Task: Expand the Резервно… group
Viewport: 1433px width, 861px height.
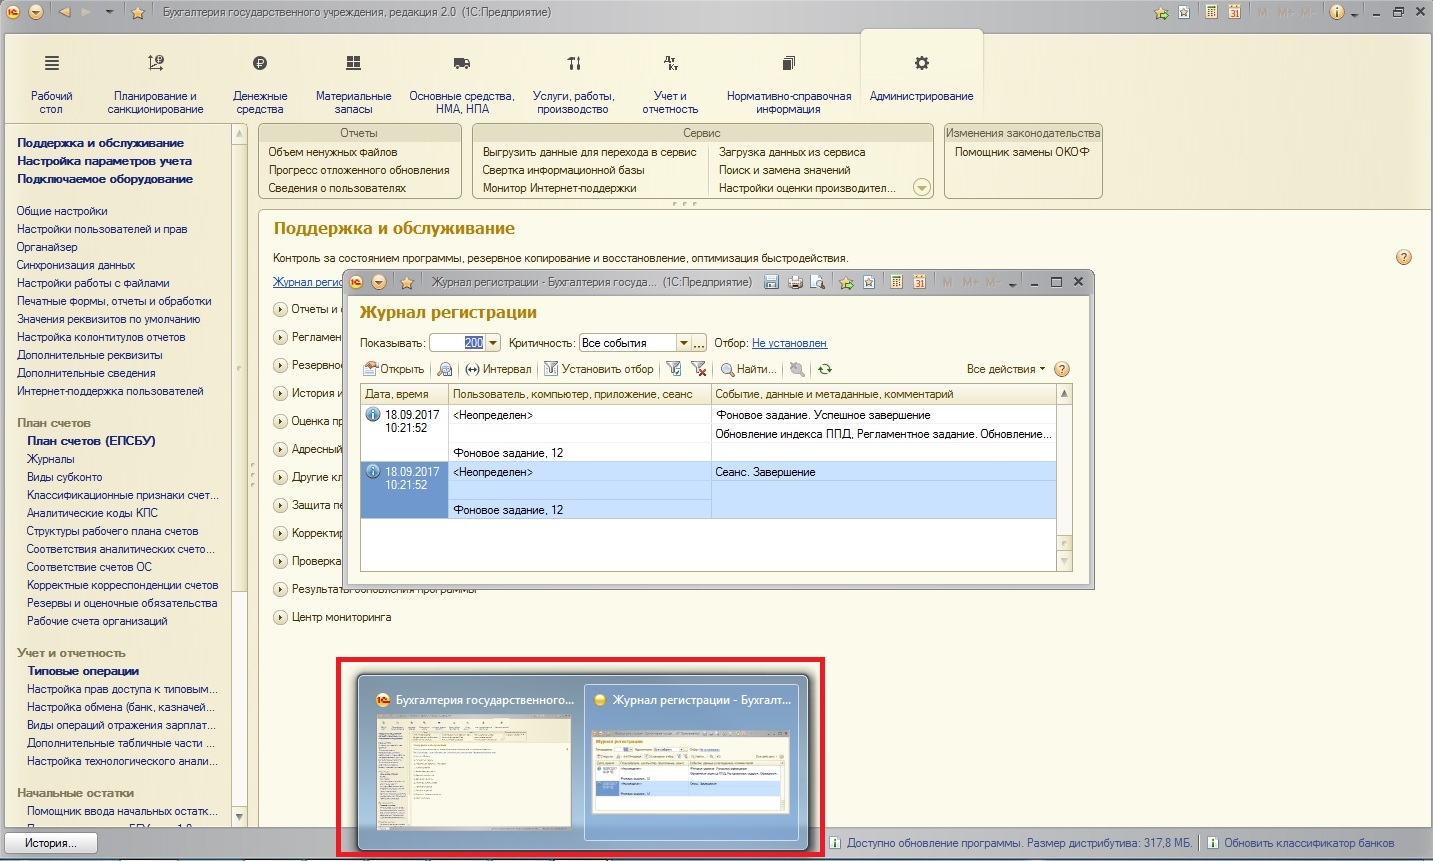Action: click(281, 365)
